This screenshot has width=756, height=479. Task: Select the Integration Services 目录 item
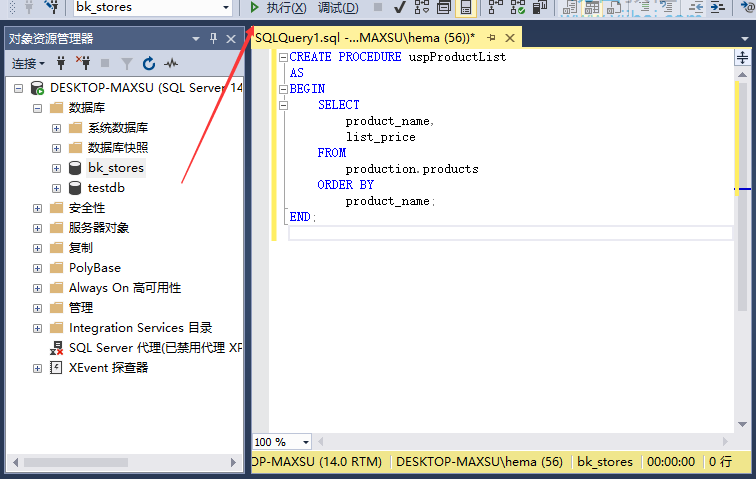coord(140,328)
